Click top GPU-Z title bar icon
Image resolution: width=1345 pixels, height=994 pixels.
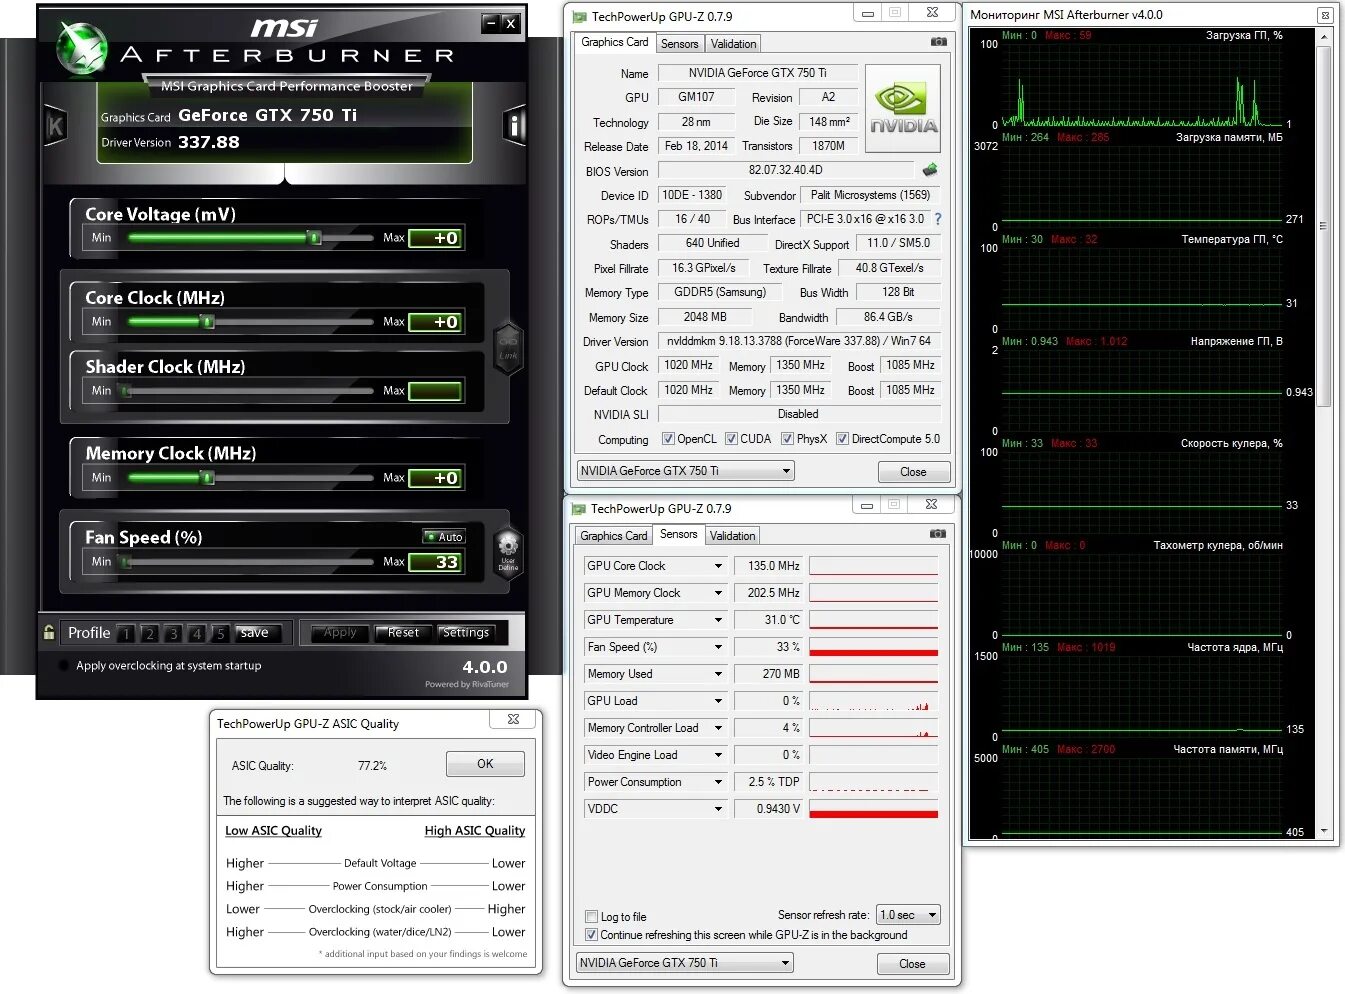579,17
